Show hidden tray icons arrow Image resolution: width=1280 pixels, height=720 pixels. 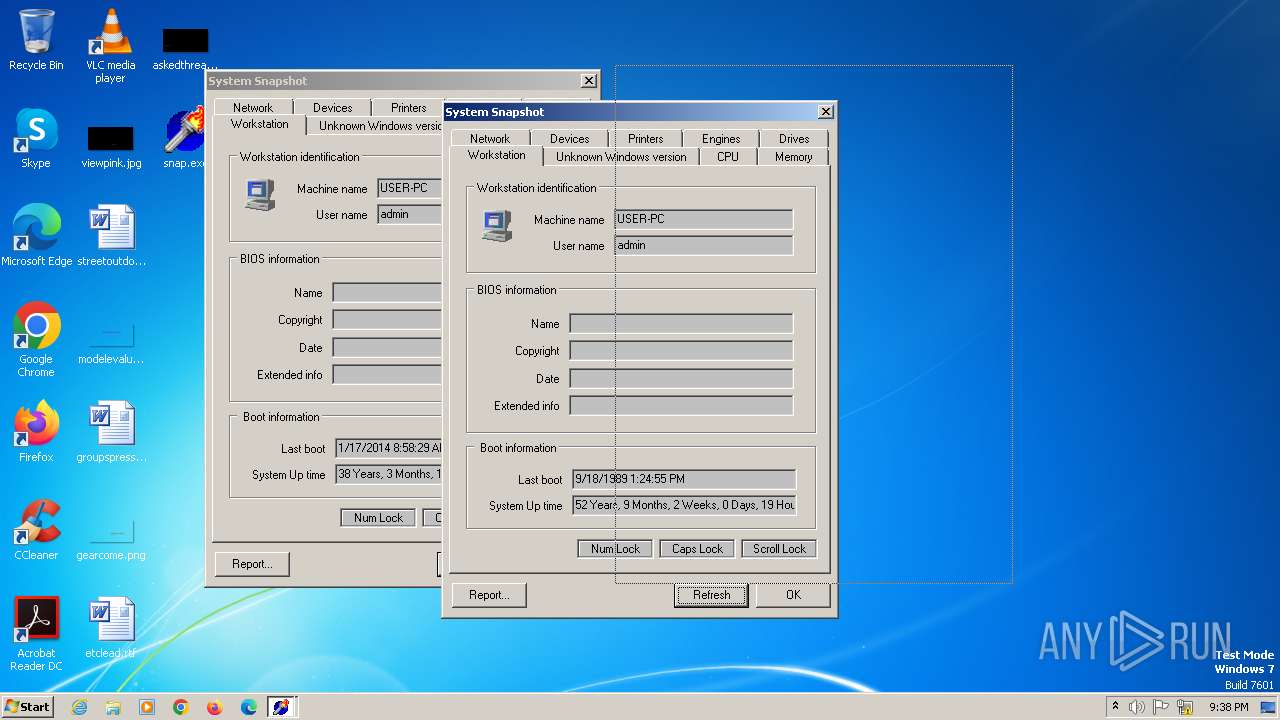[x=1115, y=707]
